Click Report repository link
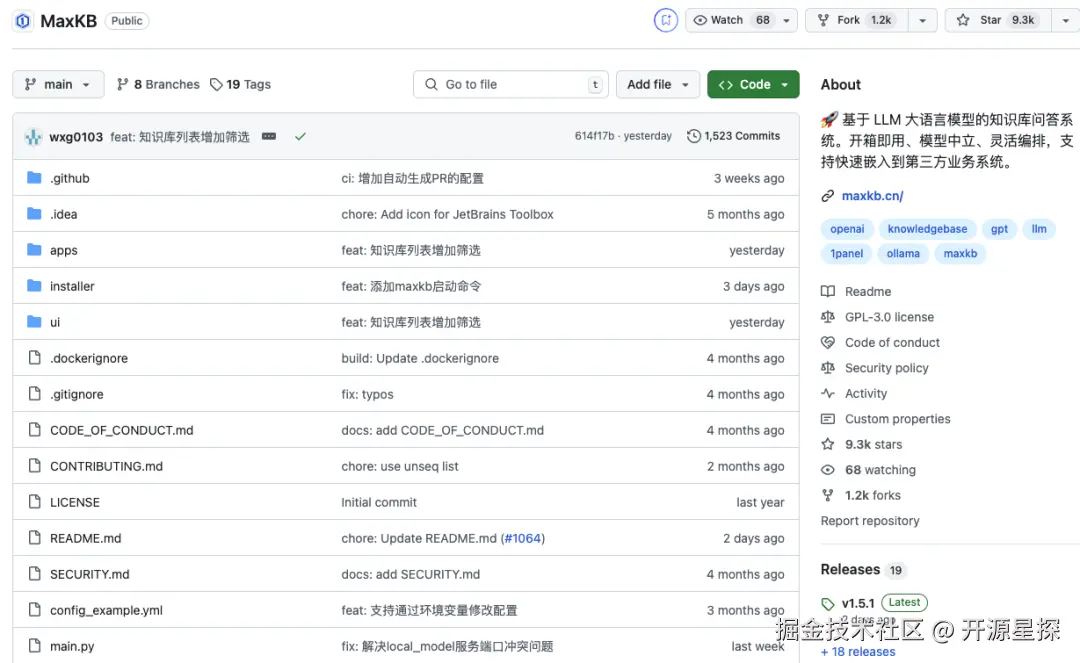This screenshot has width=1080, height=663. point(870,520)
